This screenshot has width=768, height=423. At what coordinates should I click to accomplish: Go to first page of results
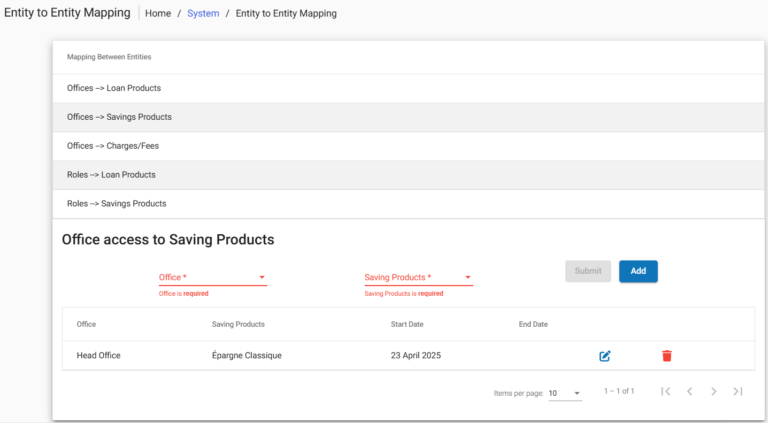pos(666,392)
